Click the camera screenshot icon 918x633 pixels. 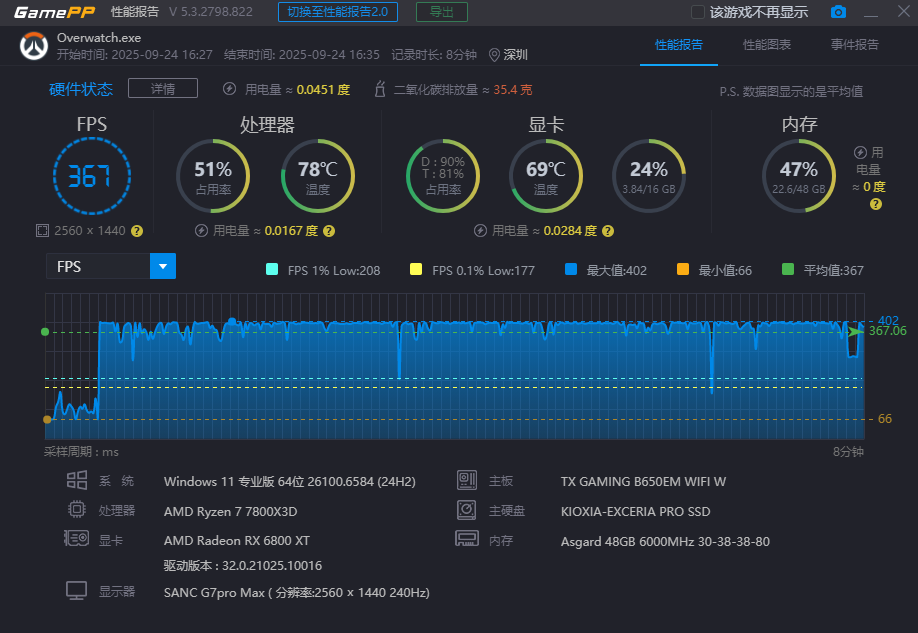pyautogui.click(x=838, y=12)
